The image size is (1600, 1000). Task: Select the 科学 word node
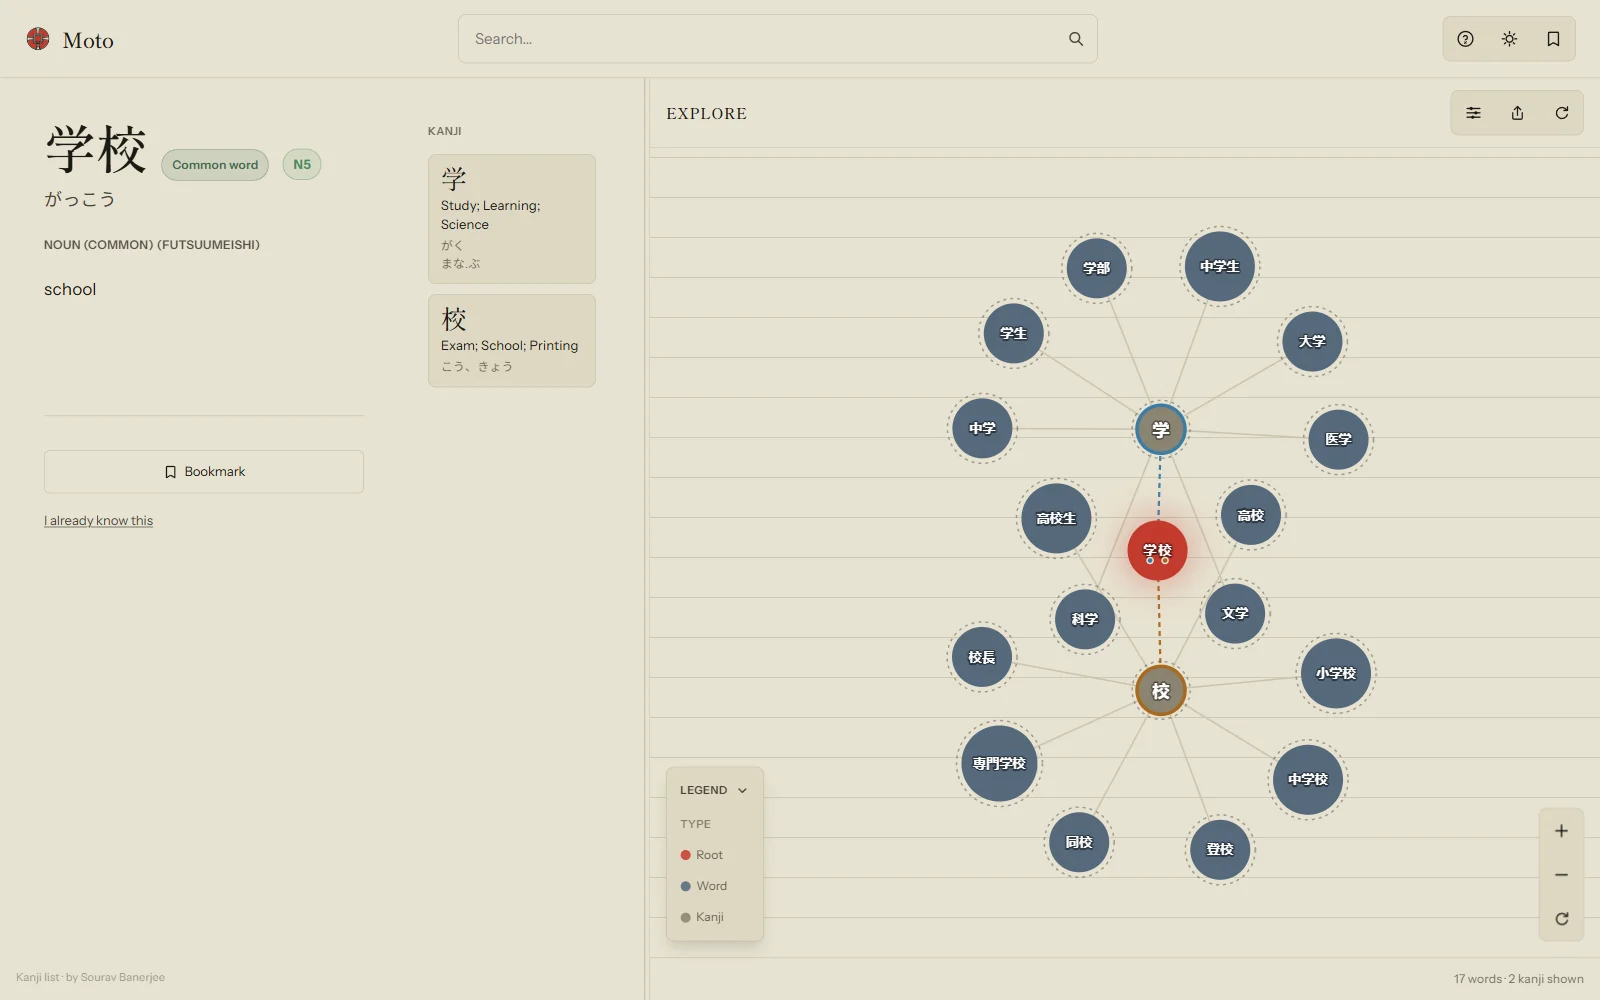[1085, 619]
